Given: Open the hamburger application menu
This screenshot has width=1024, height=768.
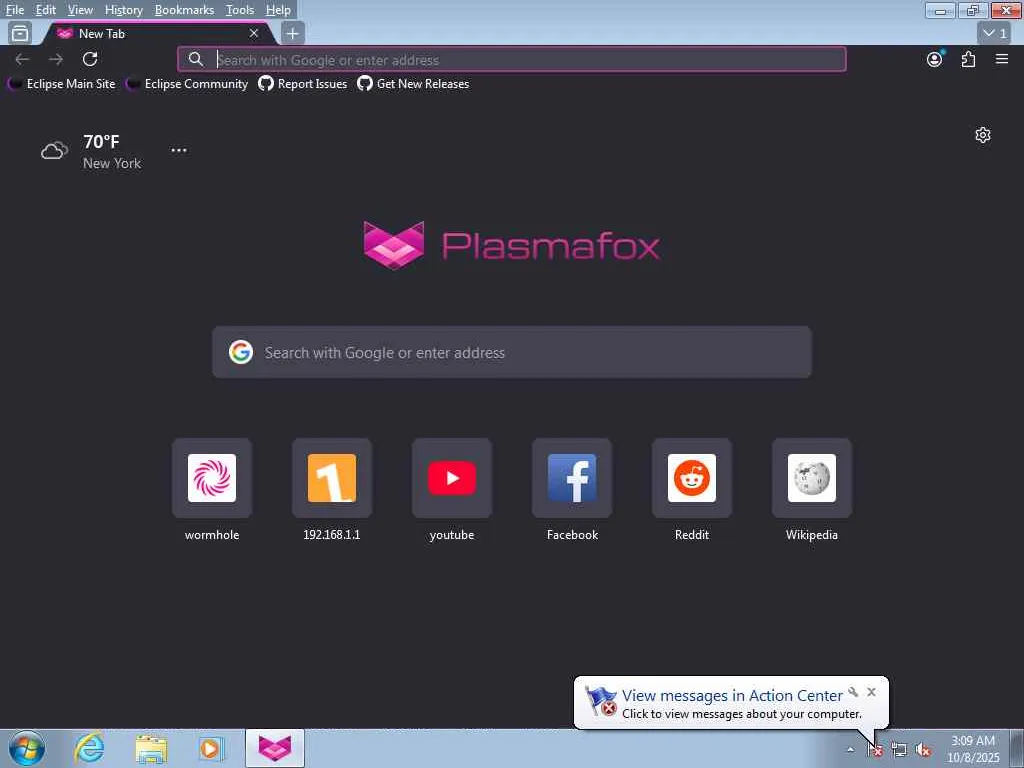Looking at the screenshot, I should (x=1002, y=59).
